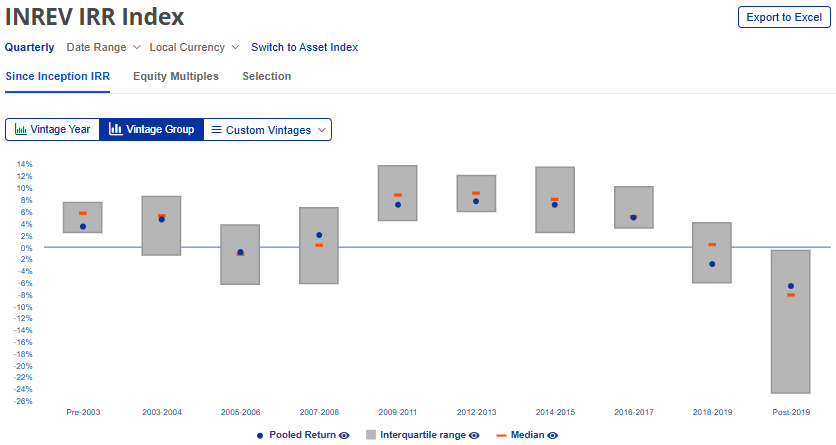Click the Pre-2003 axis label

83,412
